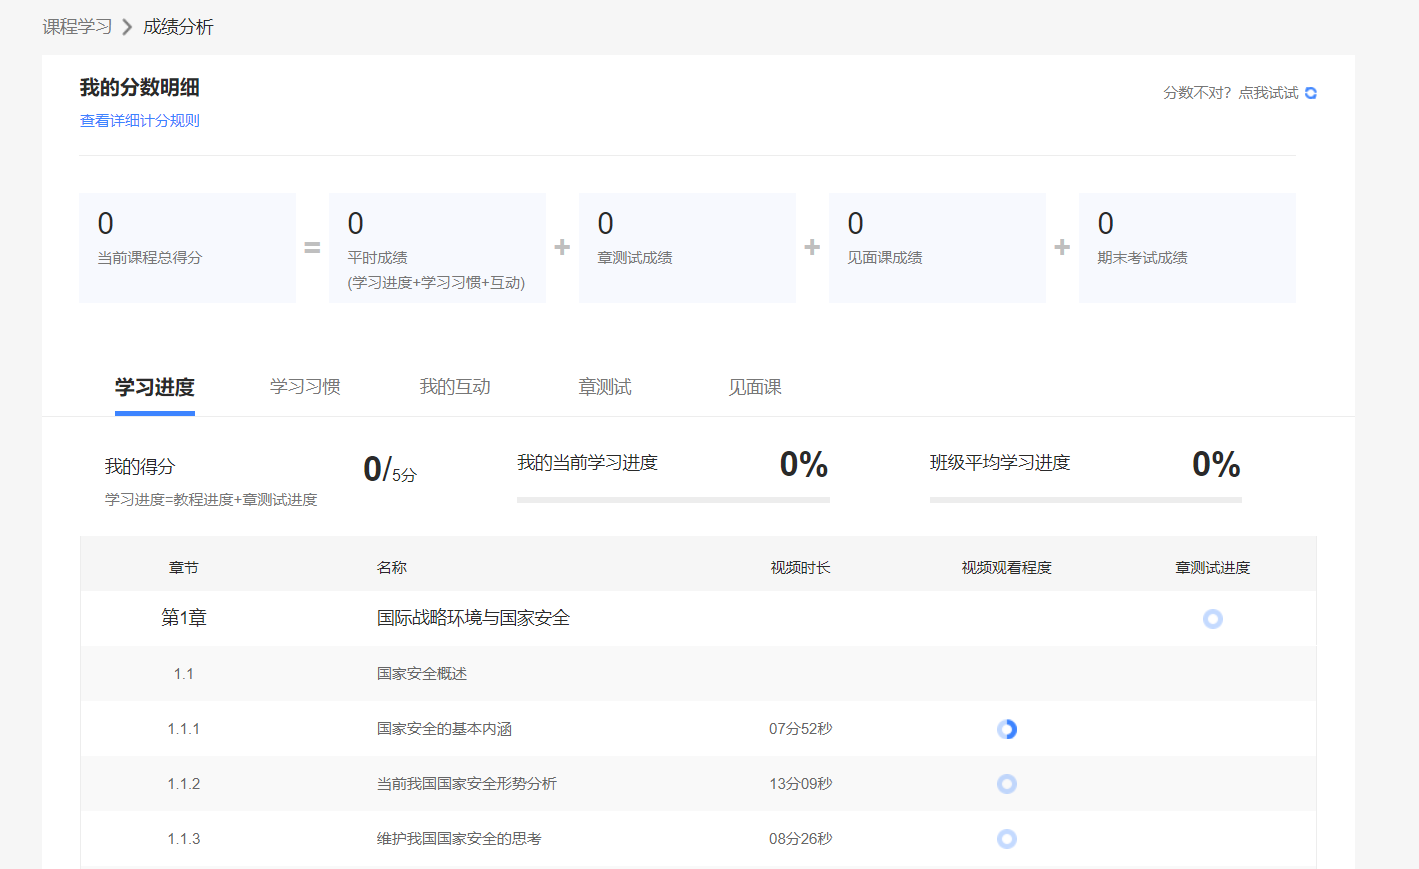Open the 章测试 tab
1419x869 pixels.
(x=605, y=387)
